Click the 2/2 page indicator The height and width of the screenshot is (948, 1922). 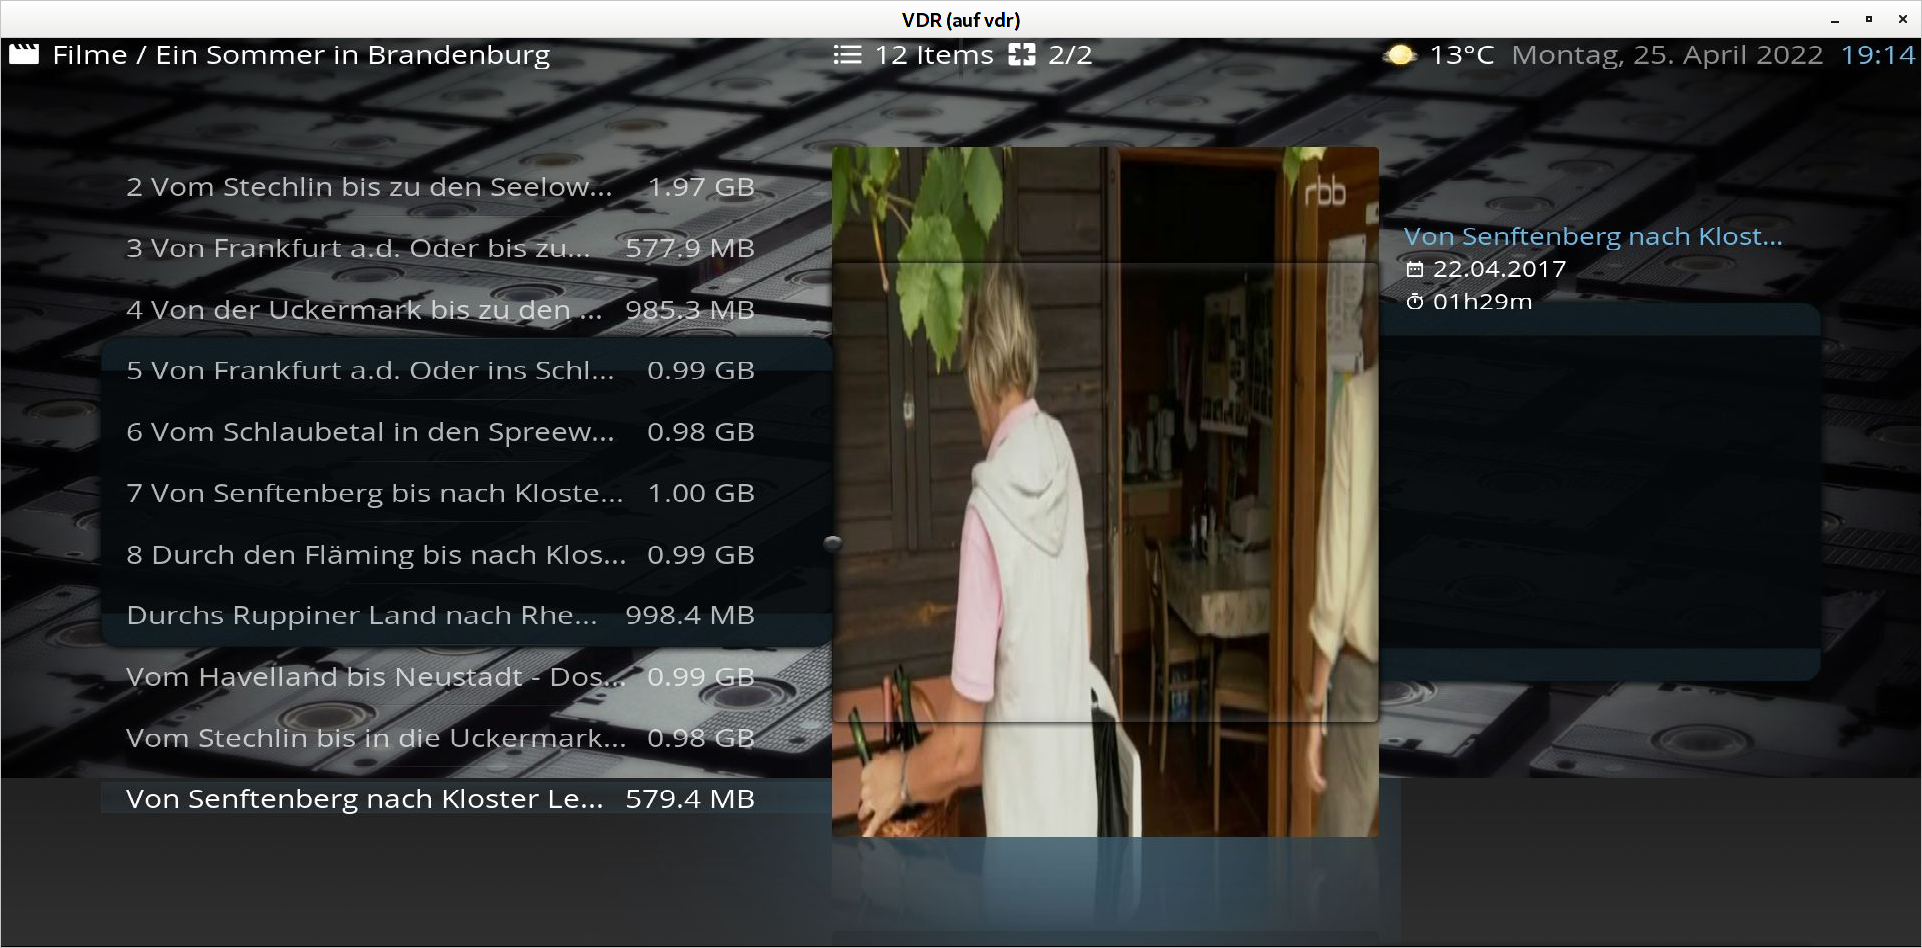pos(1070,55)
